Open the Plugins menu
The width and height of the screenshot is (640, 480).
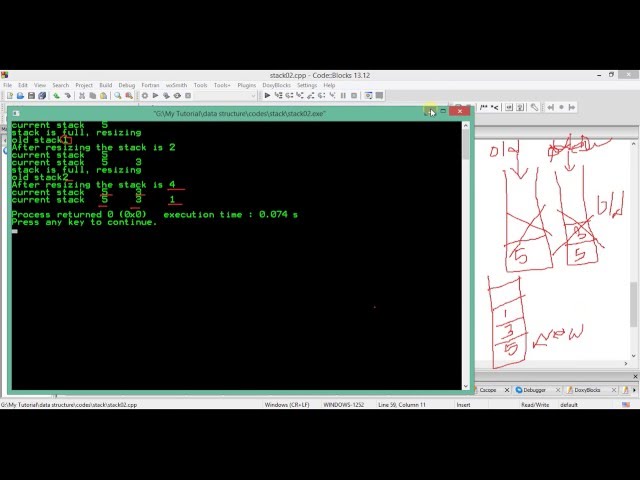[247, 85]
